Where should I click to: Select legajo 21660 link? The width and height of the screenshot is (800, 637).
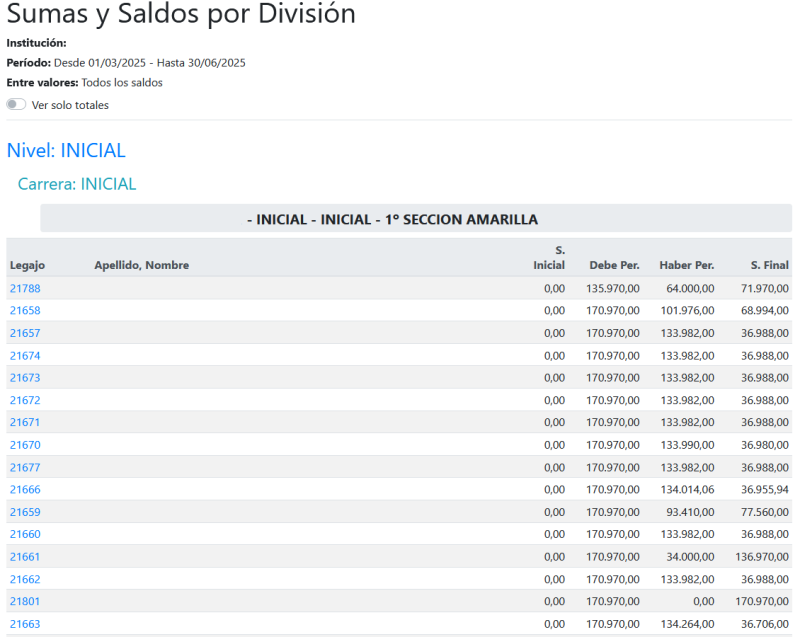coord(25,534)
